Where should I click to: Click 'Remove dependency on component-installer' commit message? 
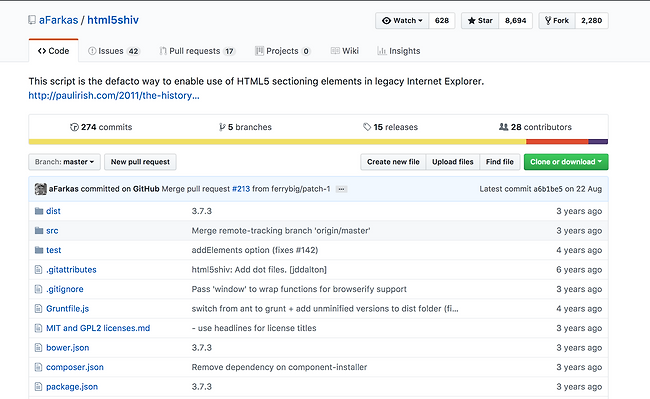point(279,367)
